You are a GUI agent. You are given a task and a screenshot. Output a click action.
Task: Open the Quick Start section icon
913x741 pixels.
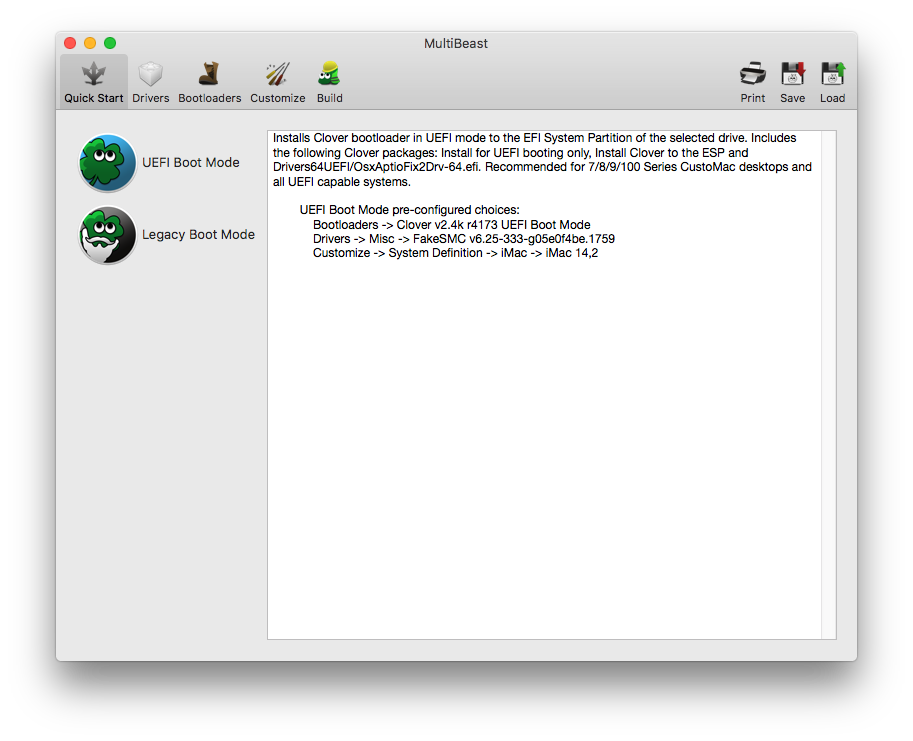coord(94,75)
